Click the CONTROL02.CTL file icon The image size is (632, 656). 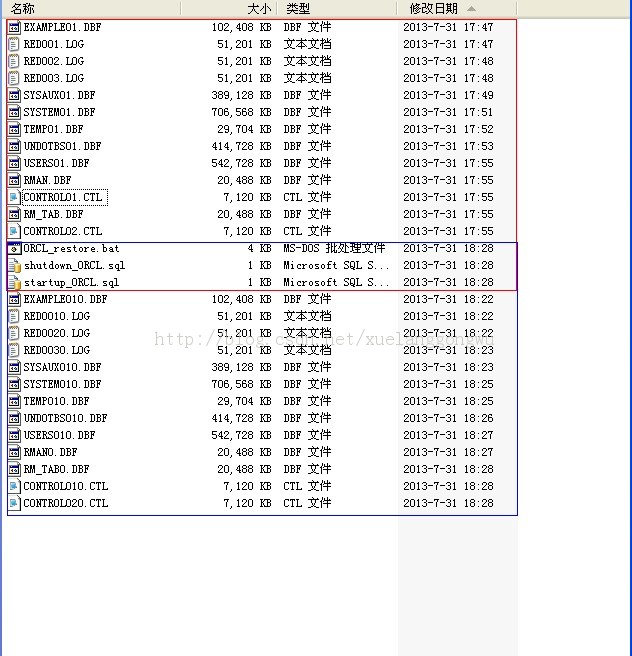tap(14, 231)
